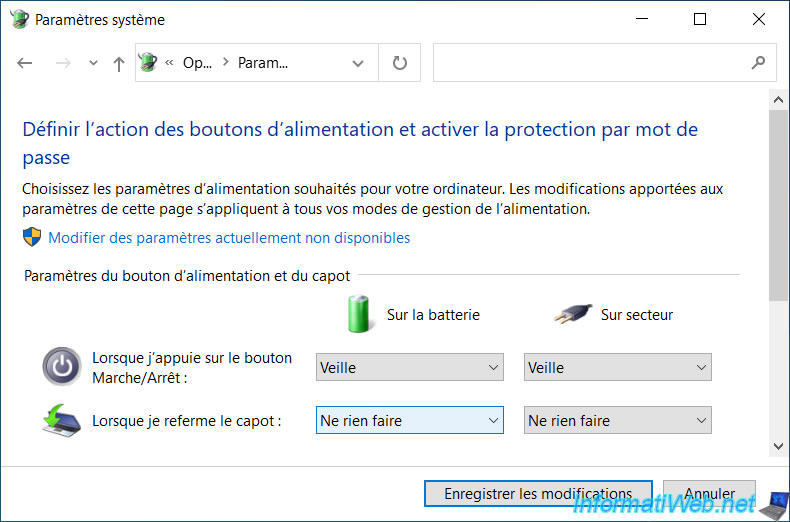Viewport: 790px width, 522px height.
Task: Go up one level with up arrow
Action: (x=119, y=63)
